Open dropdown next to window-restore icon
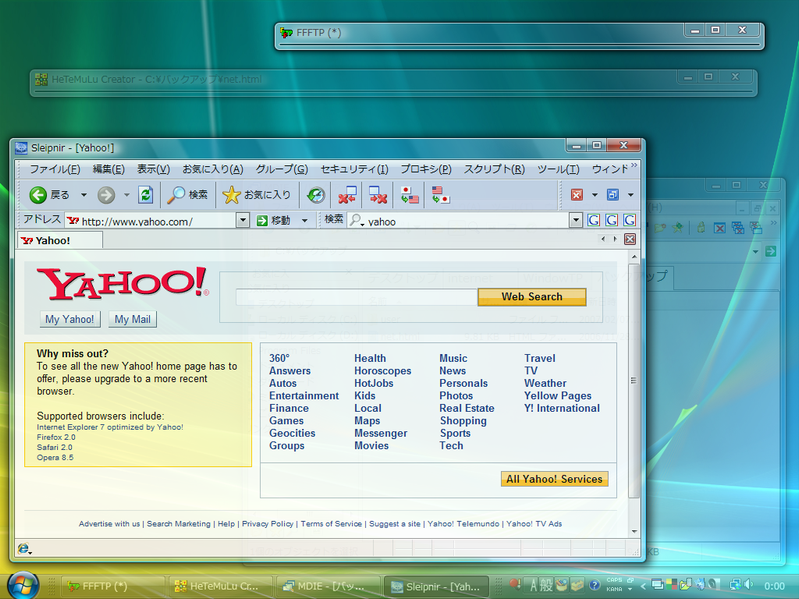 point(630,195)
